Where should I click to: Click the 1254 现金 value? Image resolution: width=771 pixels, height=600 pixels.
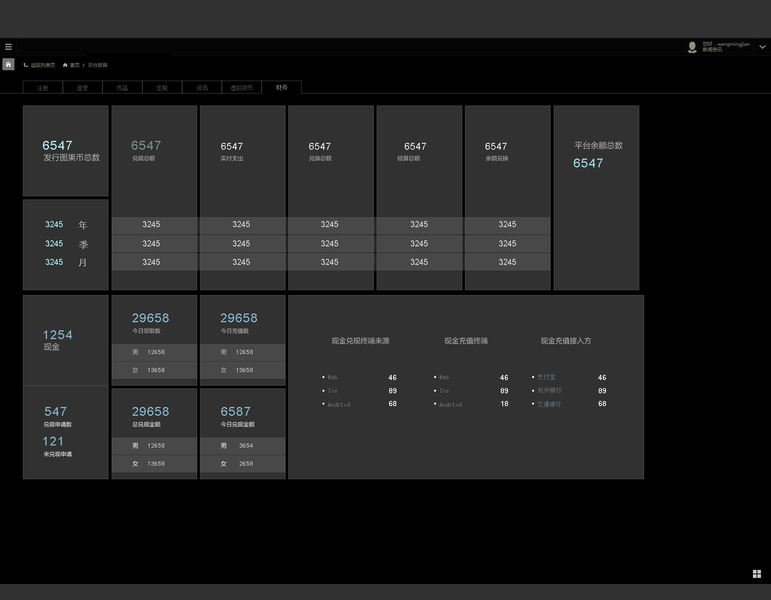tap(58, 335)
